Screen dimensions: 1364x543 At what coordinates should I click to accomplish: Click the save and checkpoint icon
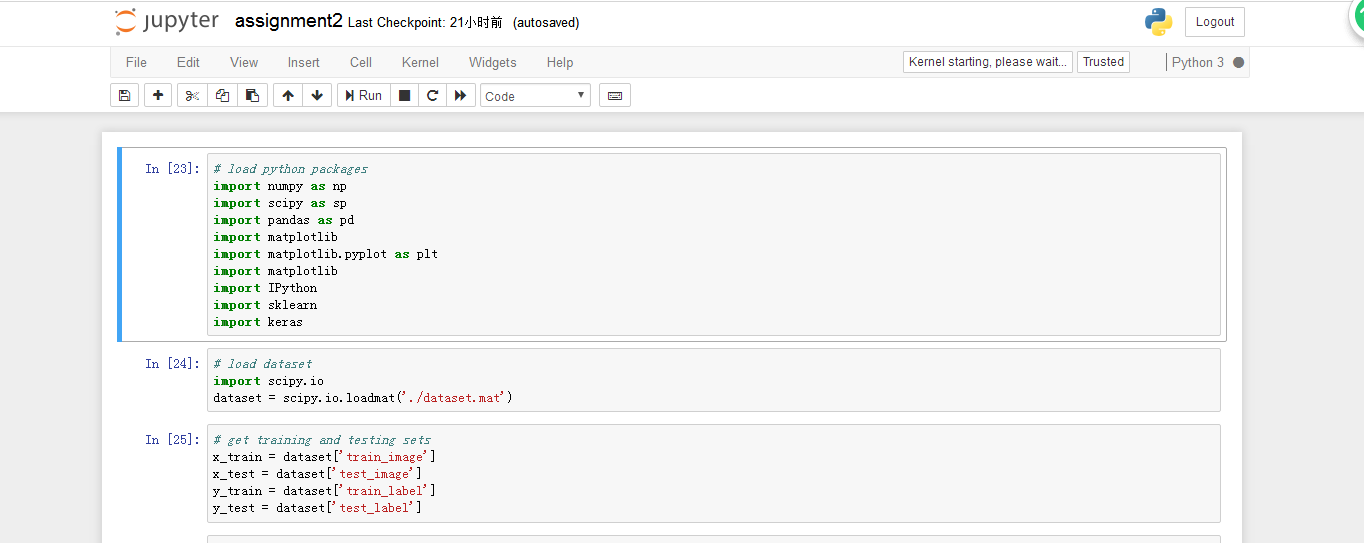[124, 96]
